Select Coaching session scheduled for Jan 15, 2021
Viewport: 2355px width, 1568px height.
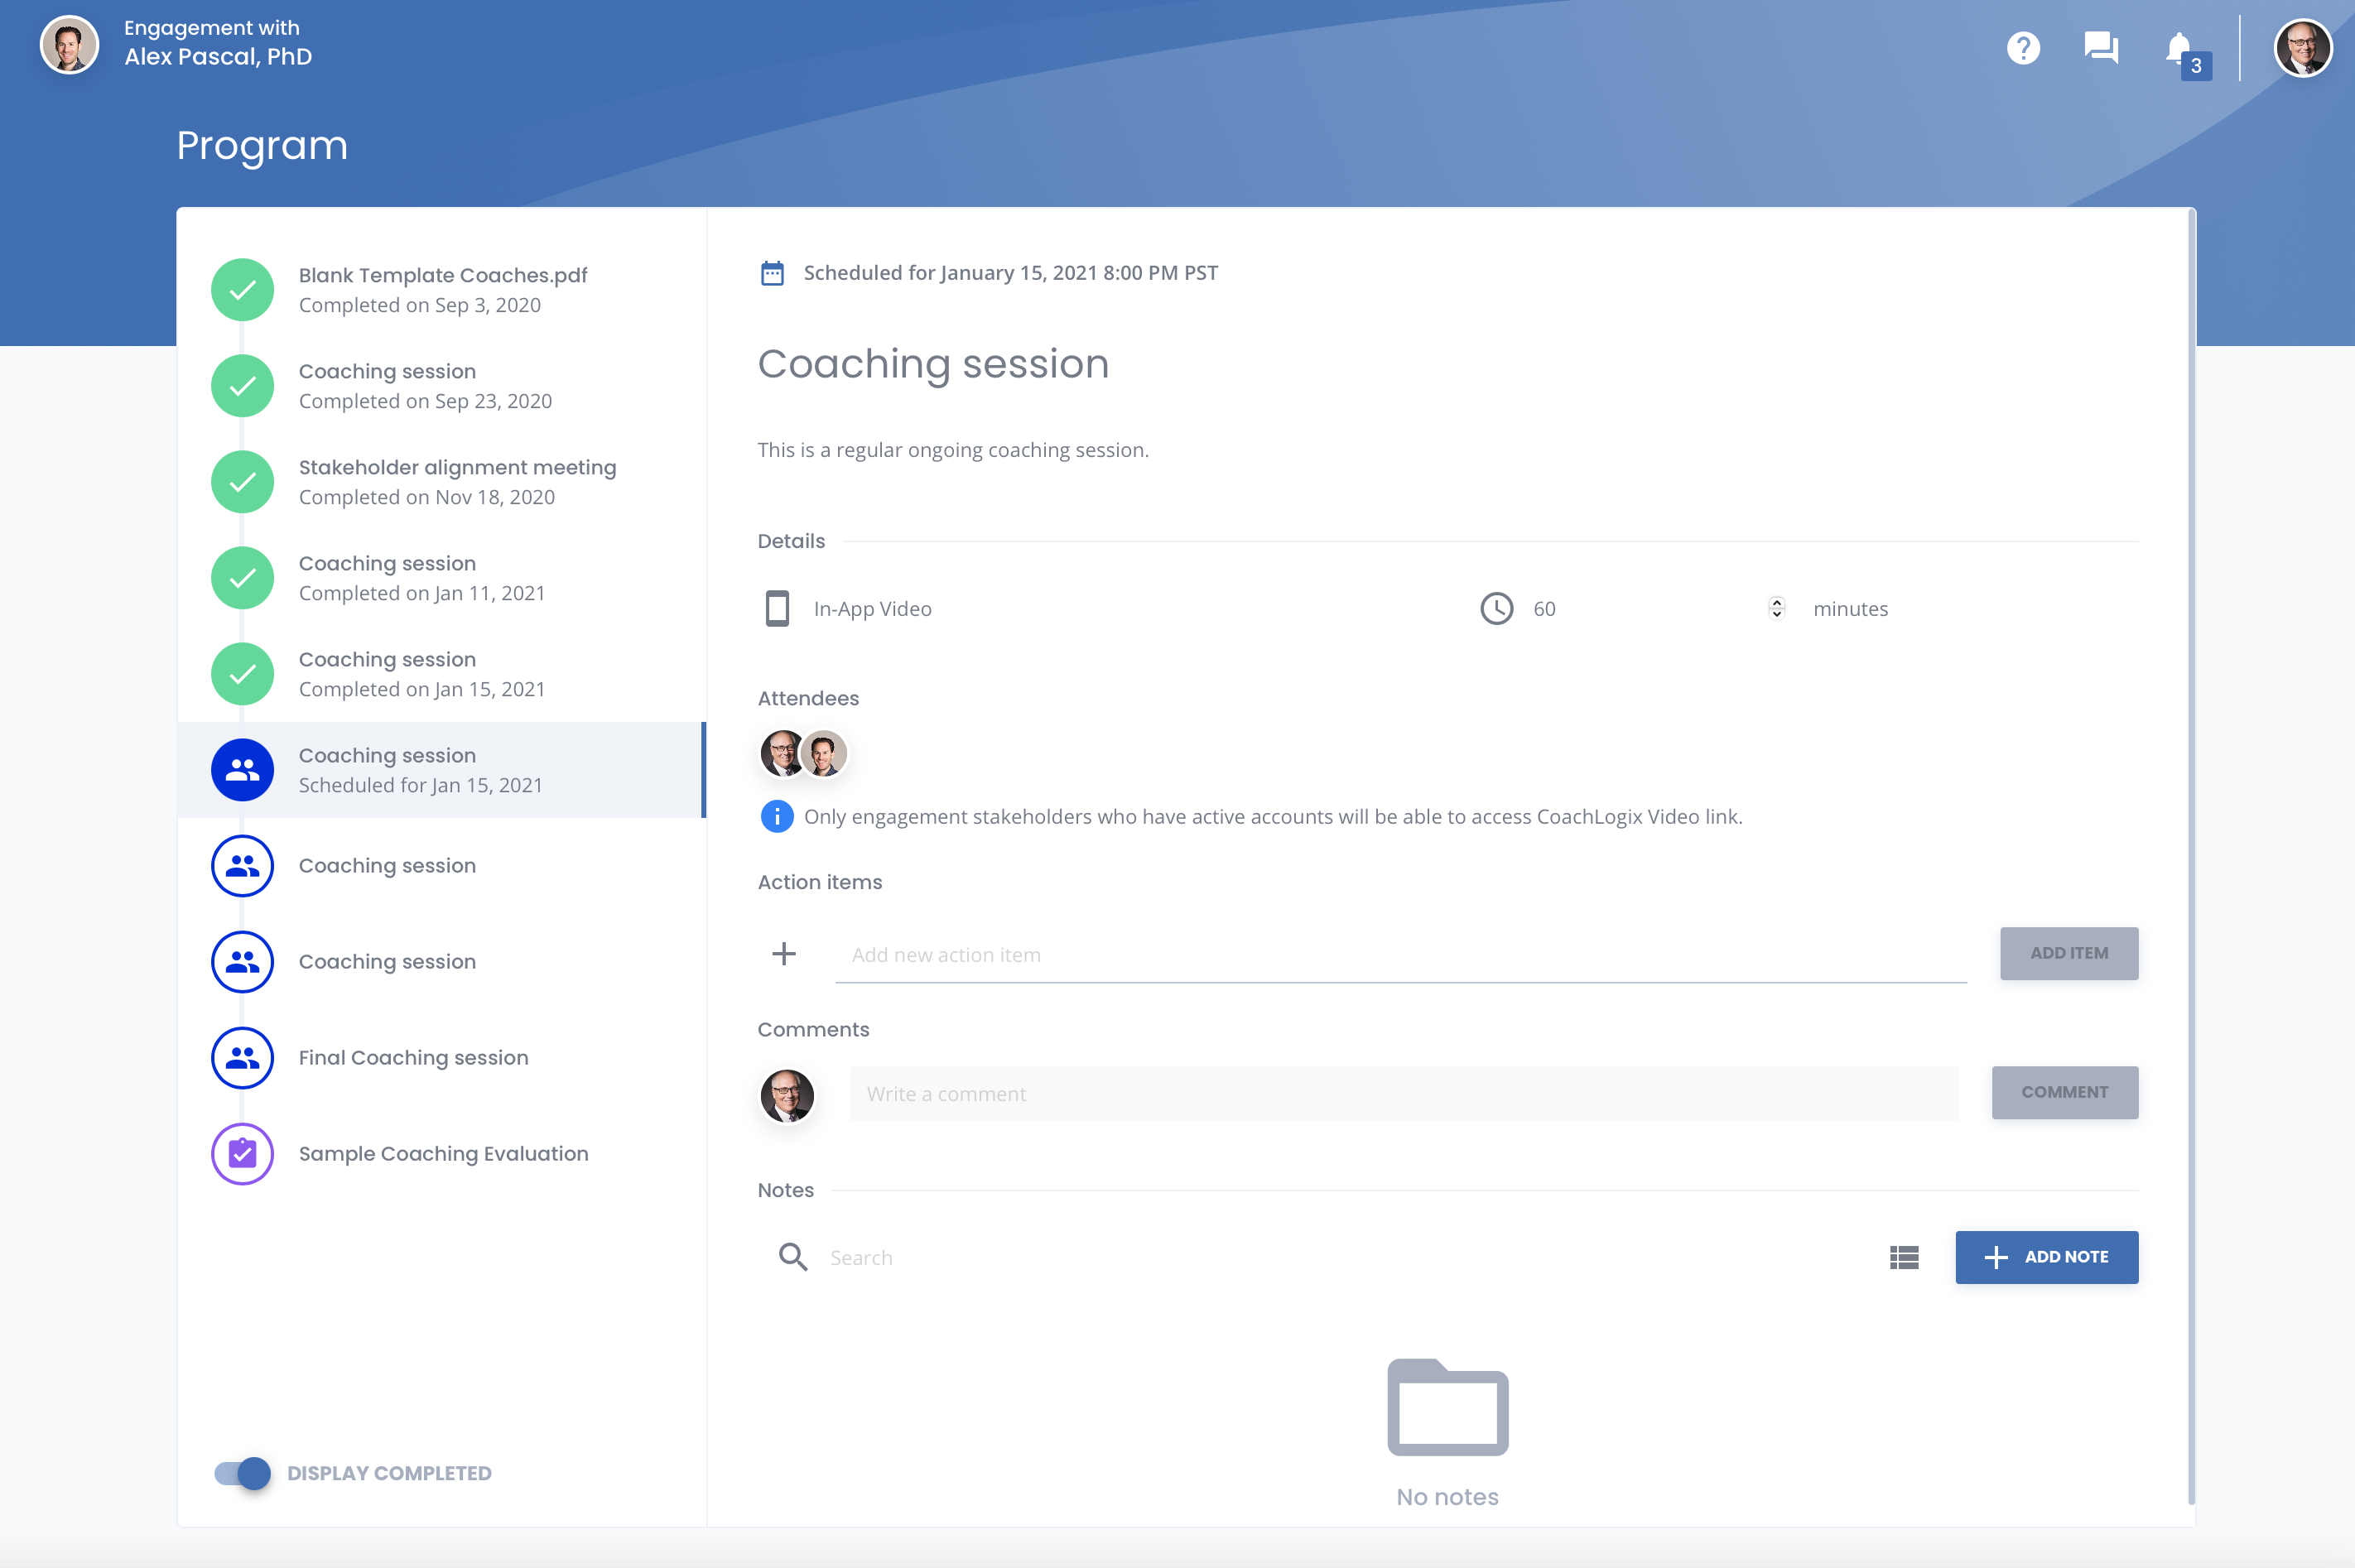(442, 770)
